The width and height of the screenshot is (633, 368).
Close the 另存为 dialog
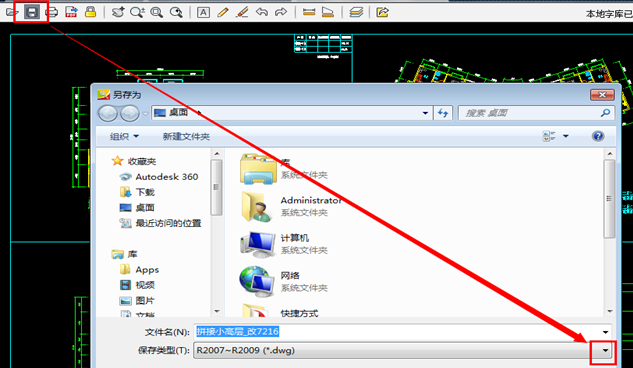pyautogui.click(x=602, y=95)
